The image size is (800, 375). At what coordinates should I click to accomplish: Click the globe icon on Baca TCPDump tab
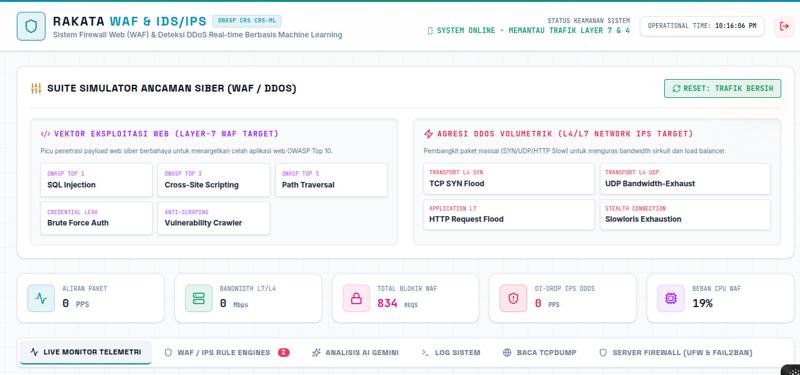coord(507,353)
